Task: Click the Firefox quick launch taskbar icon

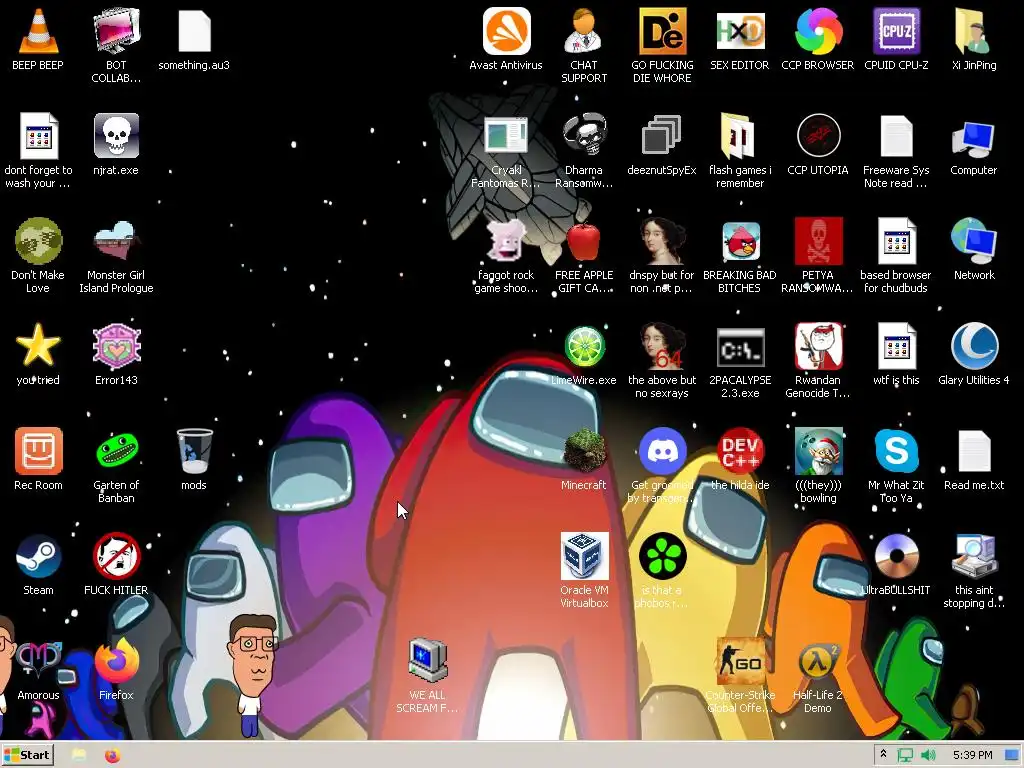Action: [112, 756]
